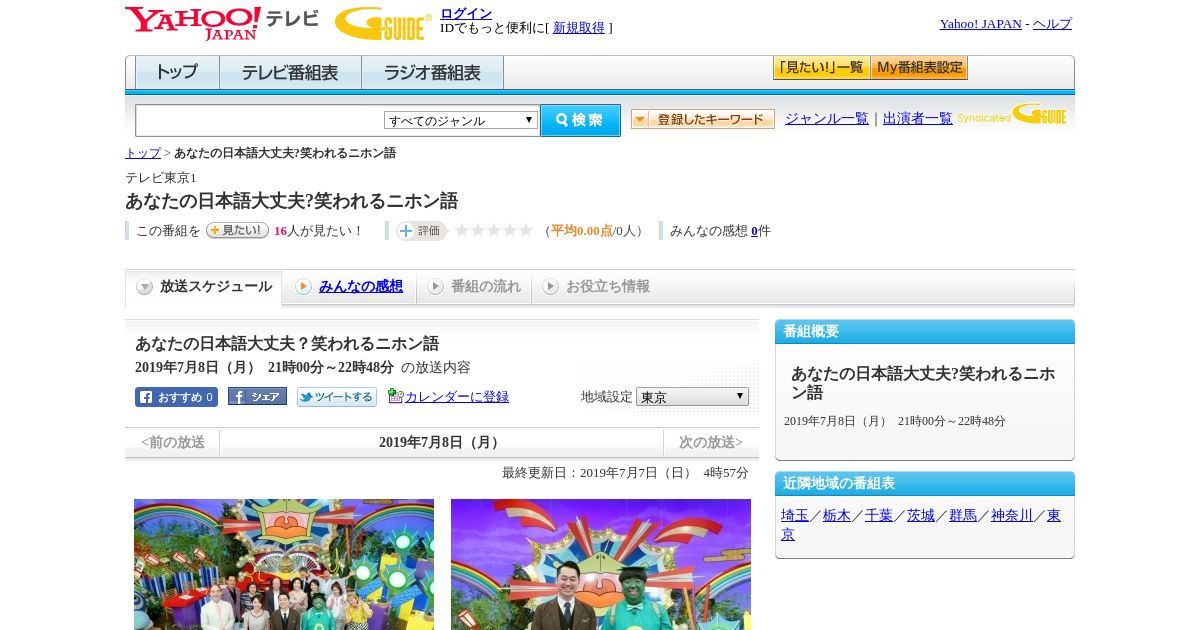Click the Facebook シェア button
1200x630 pixels.
click(x=257, y=396)
